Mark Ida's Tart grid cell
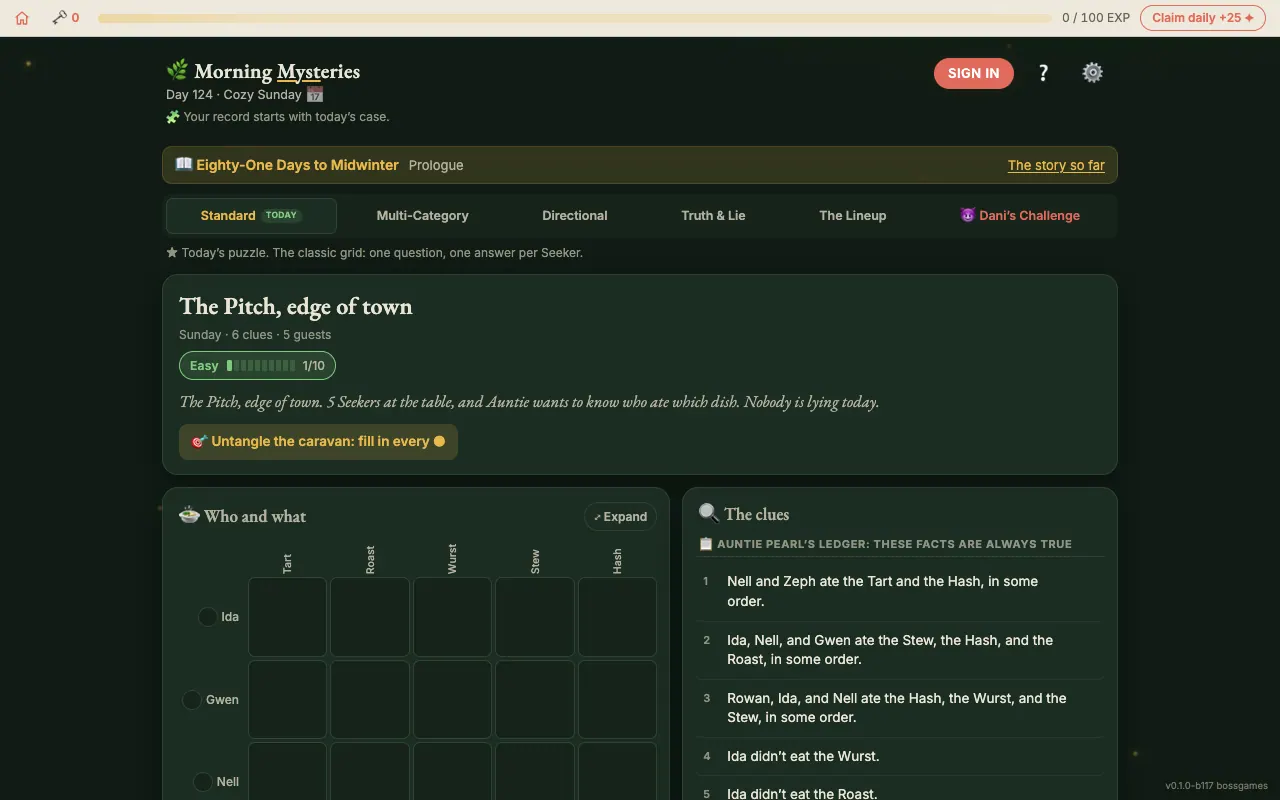Viewport: 1280px width, 800px height. 288,617
